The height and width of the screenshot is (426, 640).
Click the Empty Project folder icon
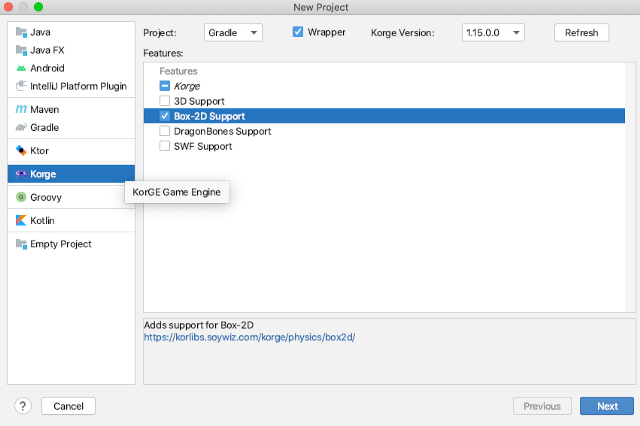coord(21,244)
